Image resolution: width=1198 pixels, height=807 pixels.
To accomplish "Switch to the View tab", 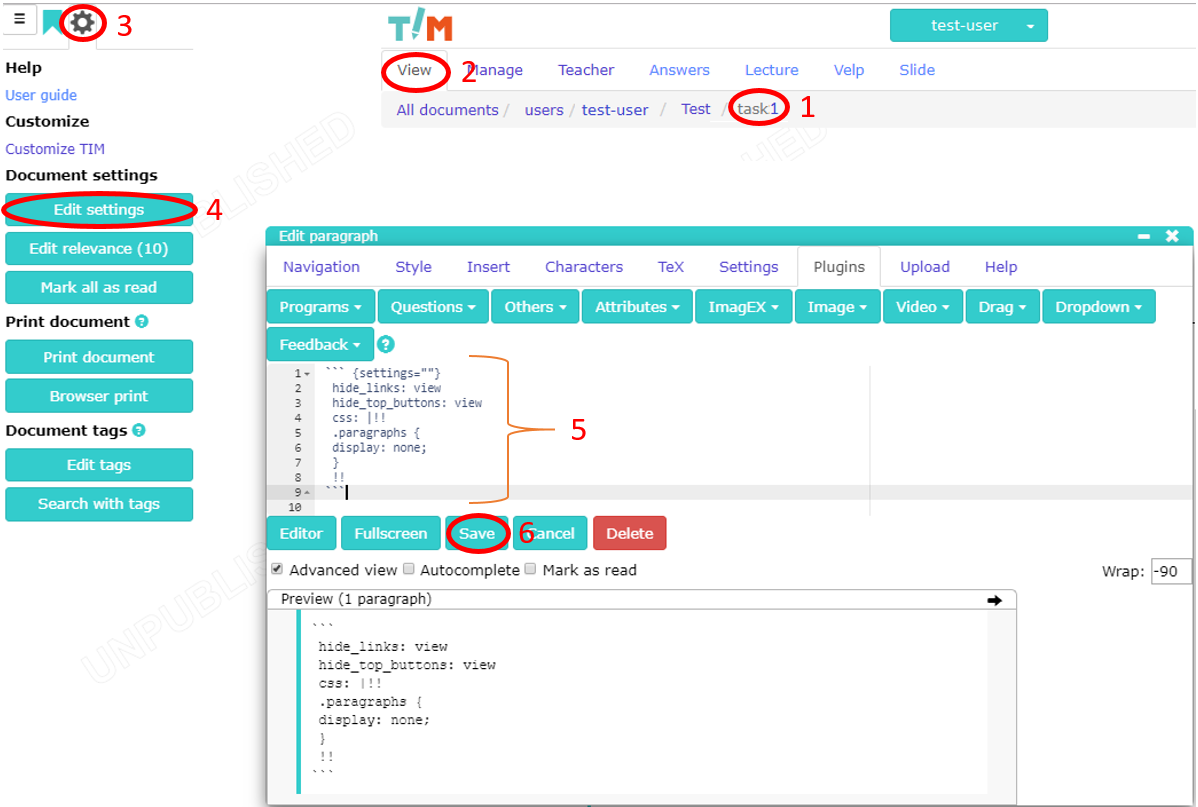I will [414, 70].
